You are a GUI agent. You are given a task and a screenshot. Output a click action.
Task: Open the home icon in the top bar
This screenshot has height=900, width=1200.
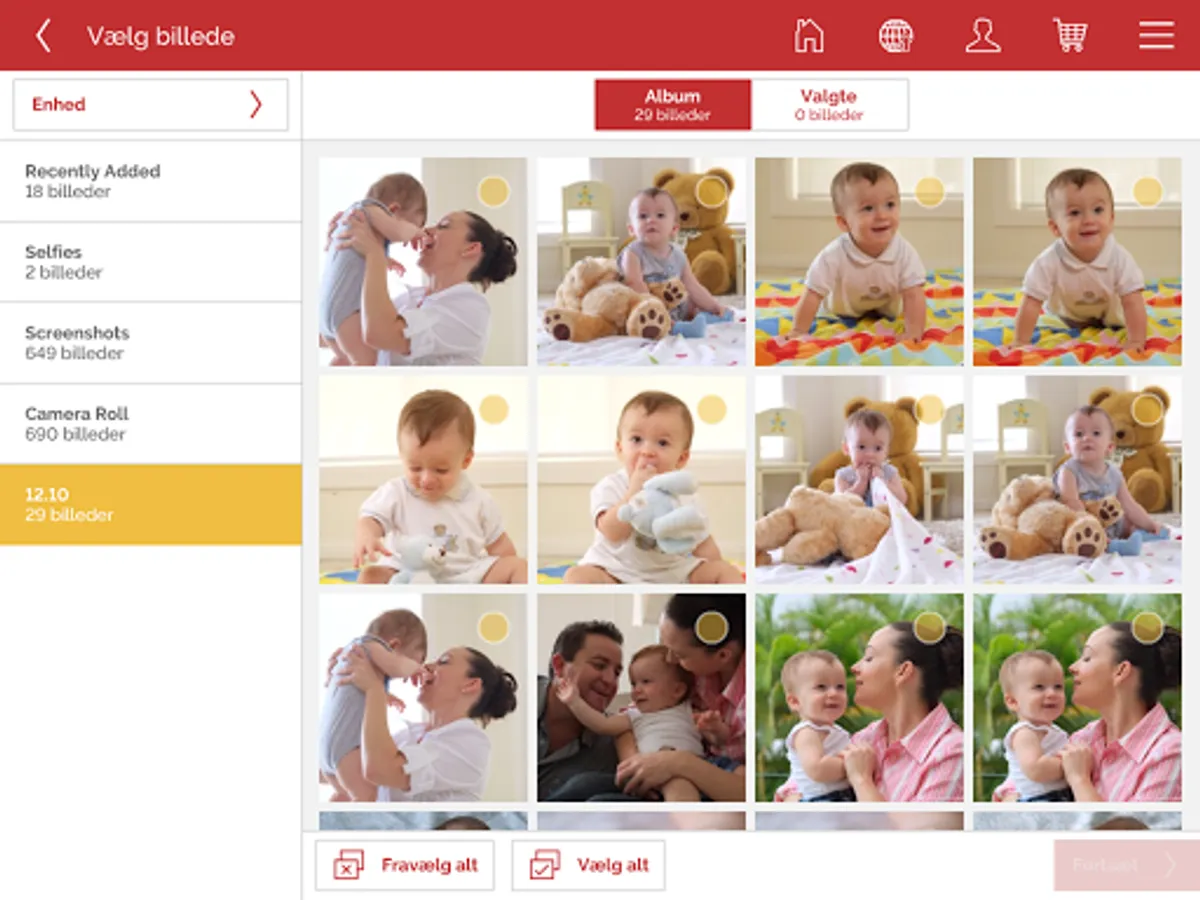808,35
